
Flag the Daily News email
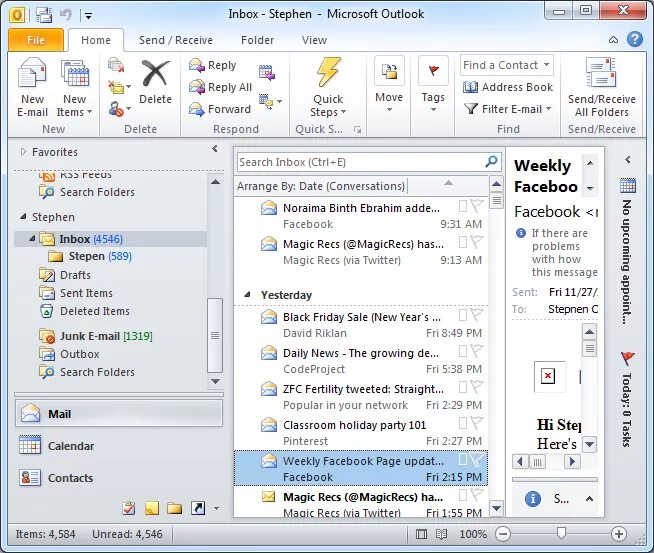(476, 350)
